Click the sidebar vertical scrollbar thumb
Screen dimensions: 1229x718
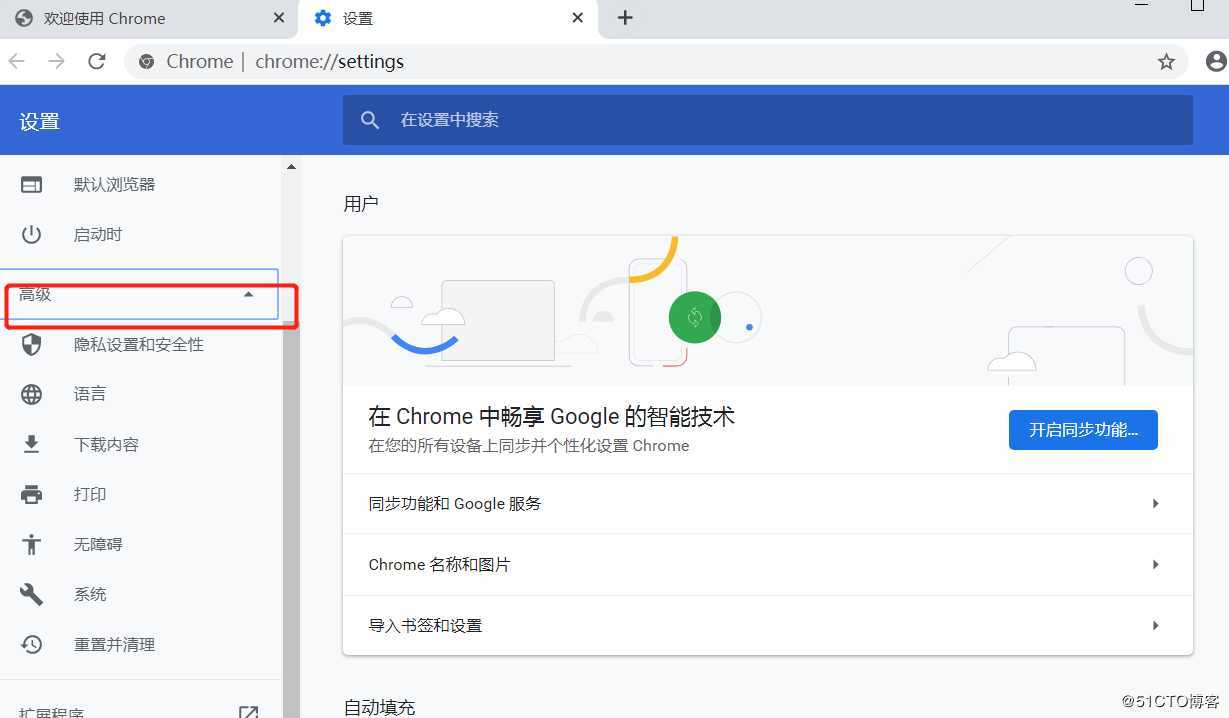click(291, 520)
